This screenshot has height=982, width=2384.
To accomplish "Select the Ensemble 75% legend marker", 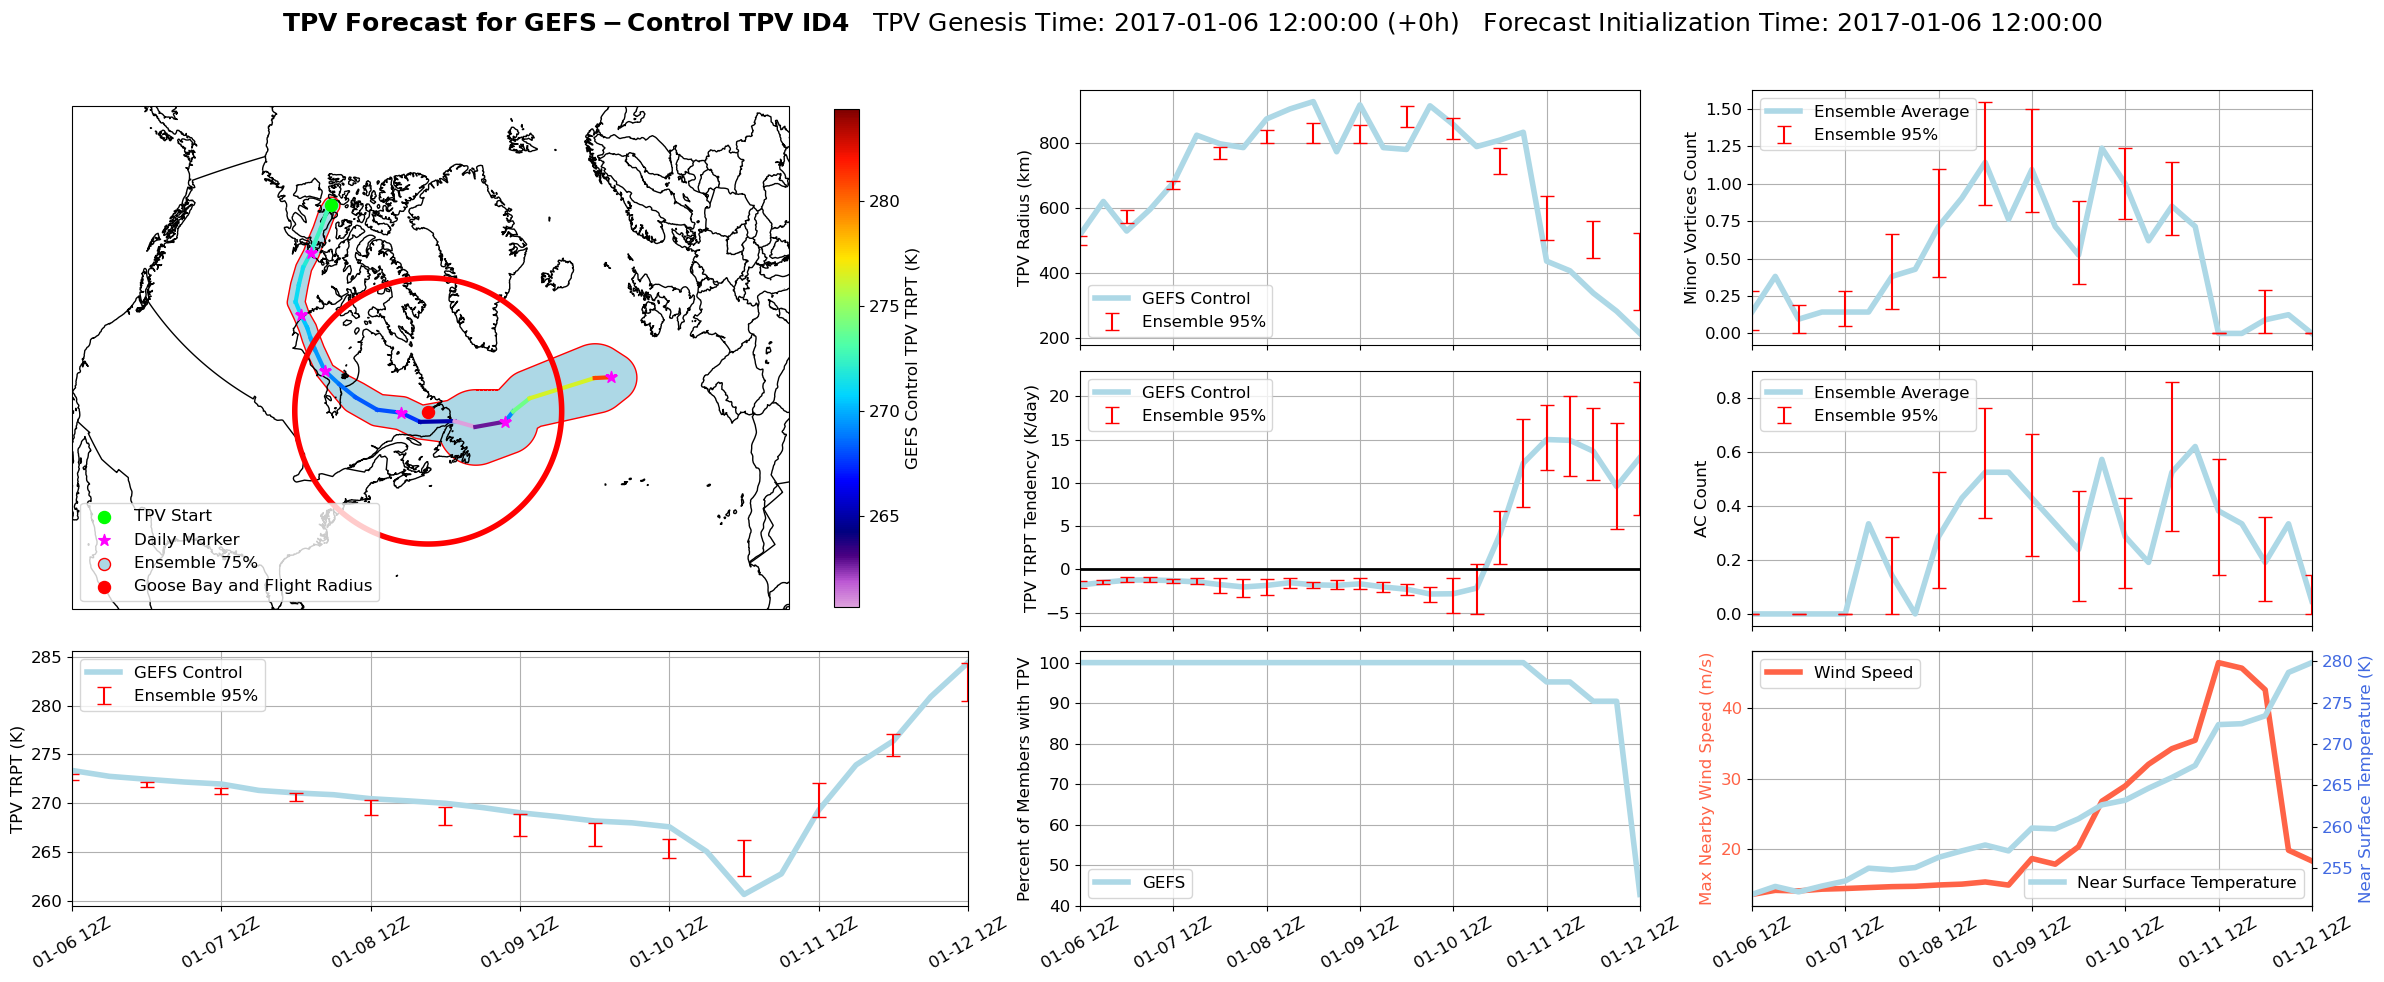I will tap(105, 563).
